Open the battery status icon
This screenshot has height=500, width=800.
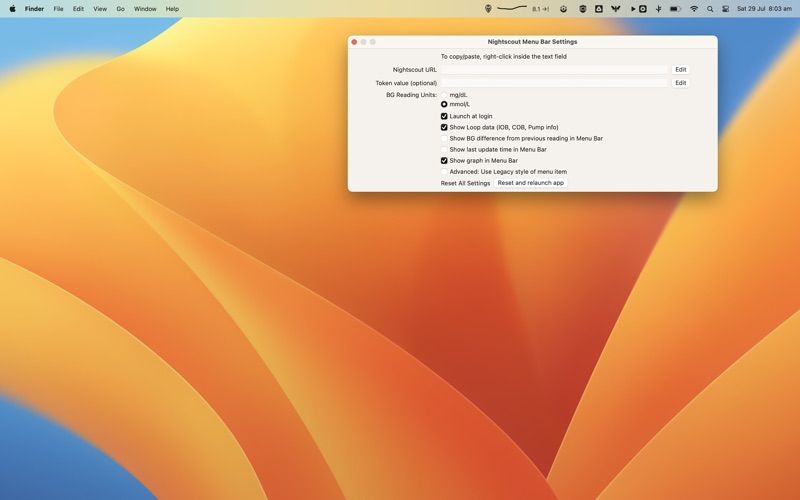pyautogui.click(x=675, y=9)
